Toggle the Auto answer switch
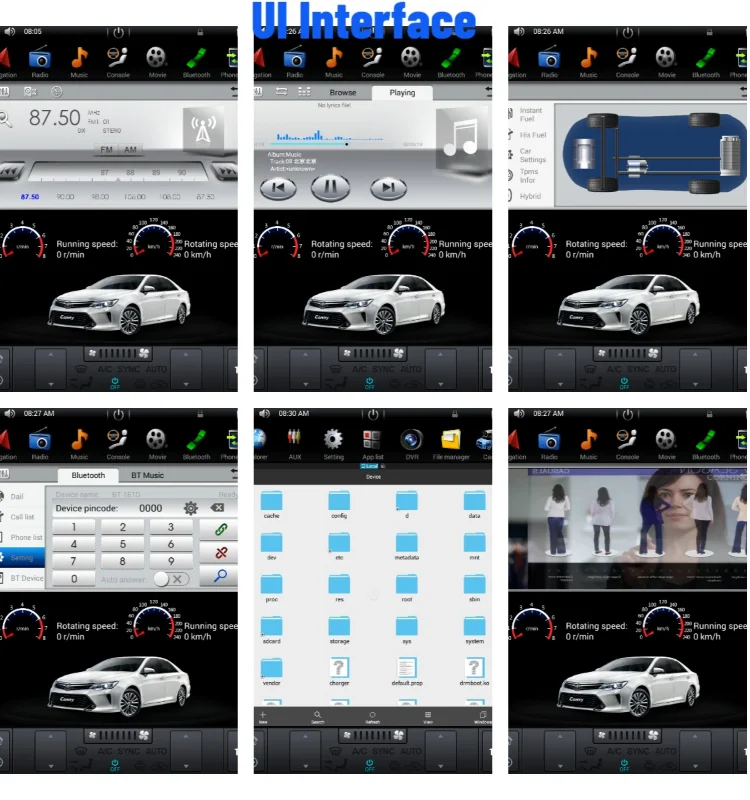 (171, 579)
